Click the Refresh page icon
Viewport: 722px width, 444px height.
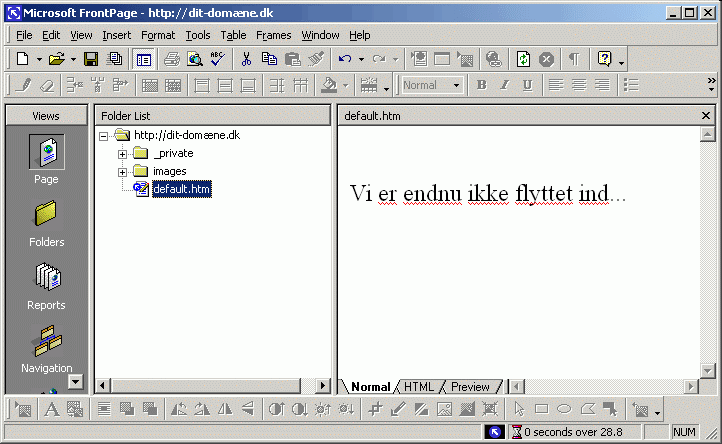pyautogui.click(x=523, y=59)
